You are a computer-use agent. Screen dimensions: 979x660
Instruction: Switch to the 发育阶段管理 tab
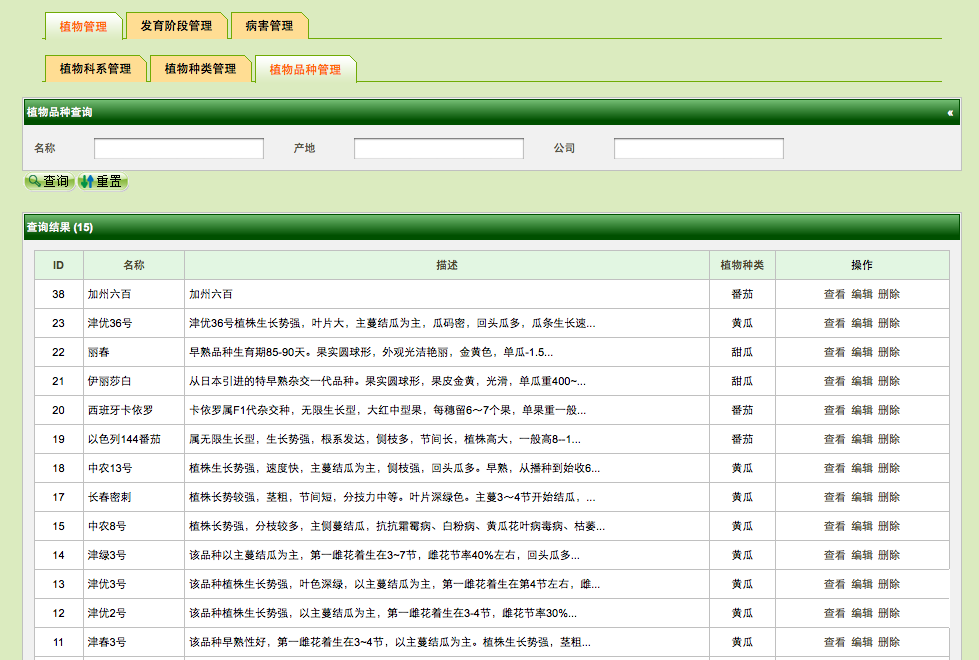pyautogui.click(x=179, y=27)
